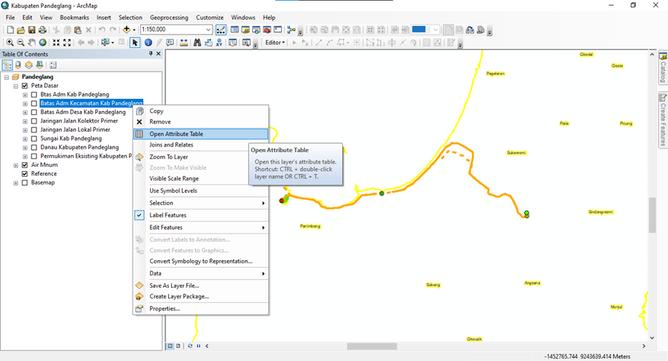Activate the Identify tool

coord(148,43)
